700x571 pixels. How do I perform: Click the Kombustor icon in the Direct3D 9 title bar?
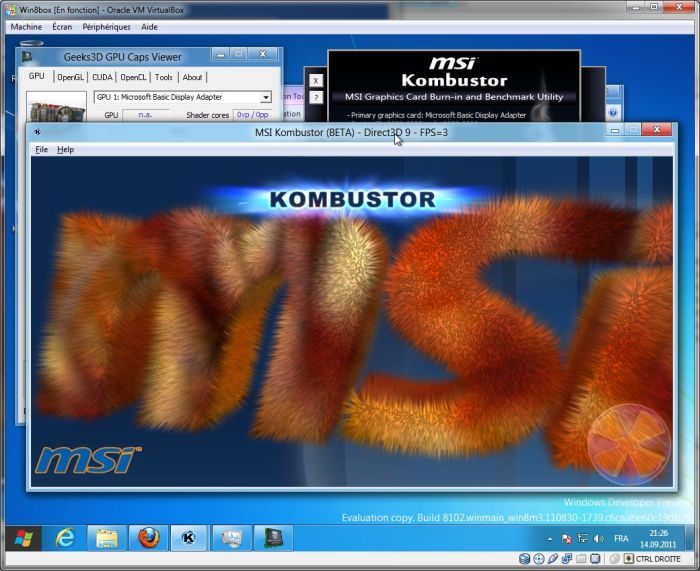[38, 132]
